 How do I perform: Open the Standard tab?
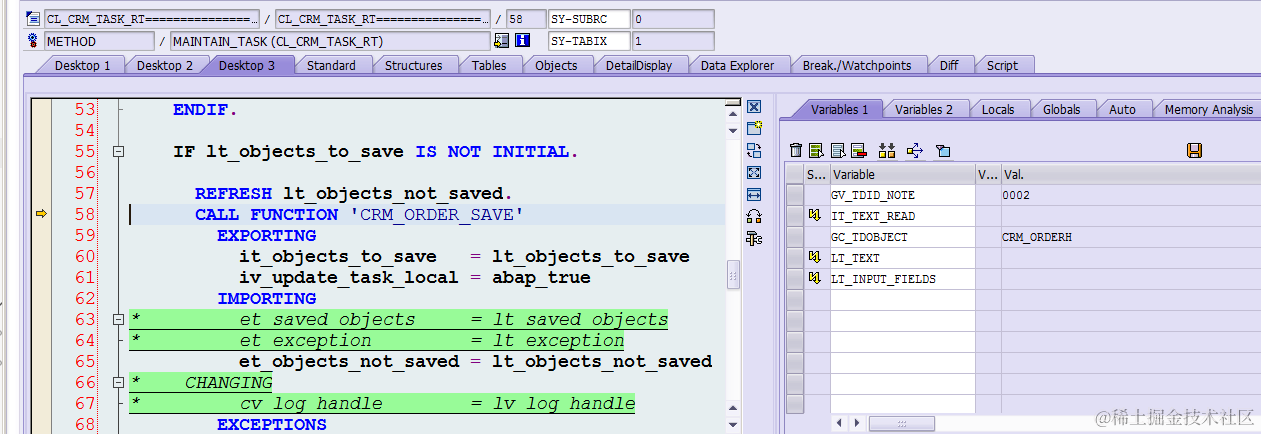[x=331, y=65]
